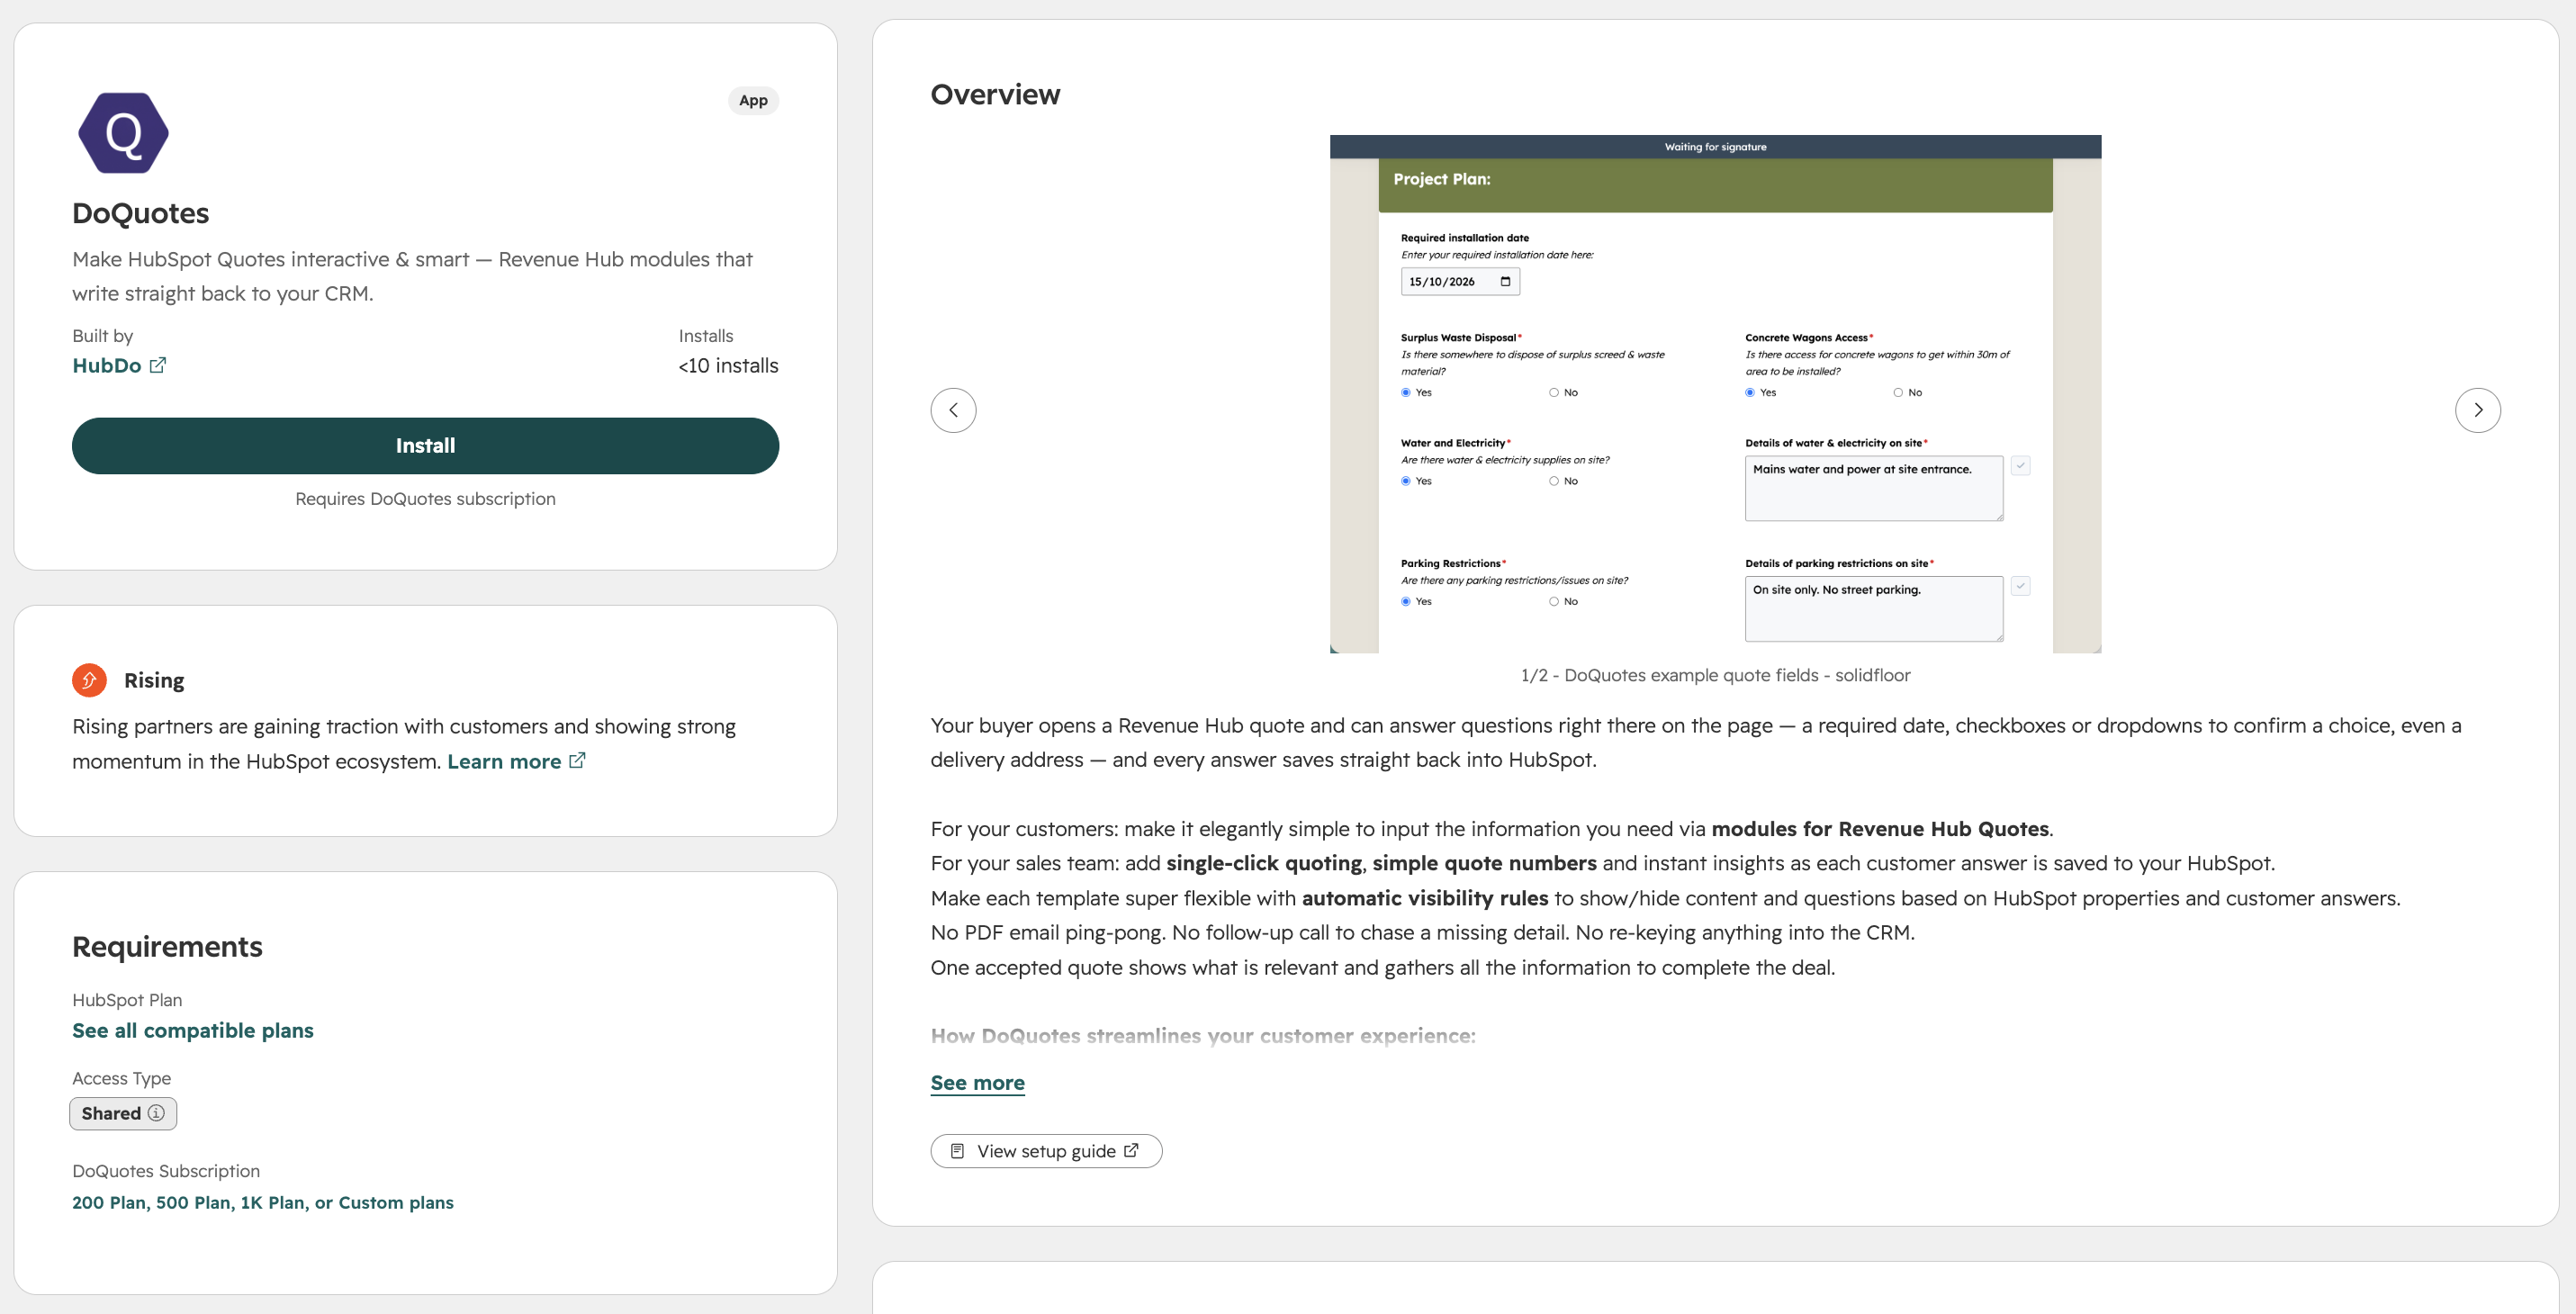Image resolution: width=2576 pixels, height=1314 pixels.
Task: Click the quote fields screenshot image
Action: (x=1715, y=394)
